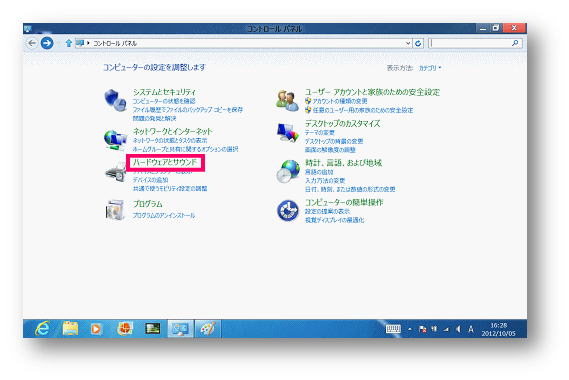Image resolution: width=569 pixels, height=380 pixels.
Task: Click プログラムのアンインストール link
Action: (x=164, y=216)
